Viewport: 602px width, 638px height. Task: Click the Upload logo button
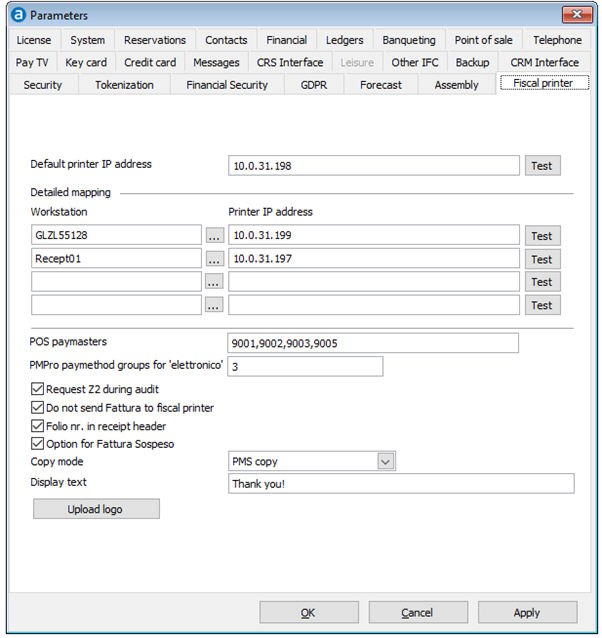pyautogui.click(x=96, y=509)
